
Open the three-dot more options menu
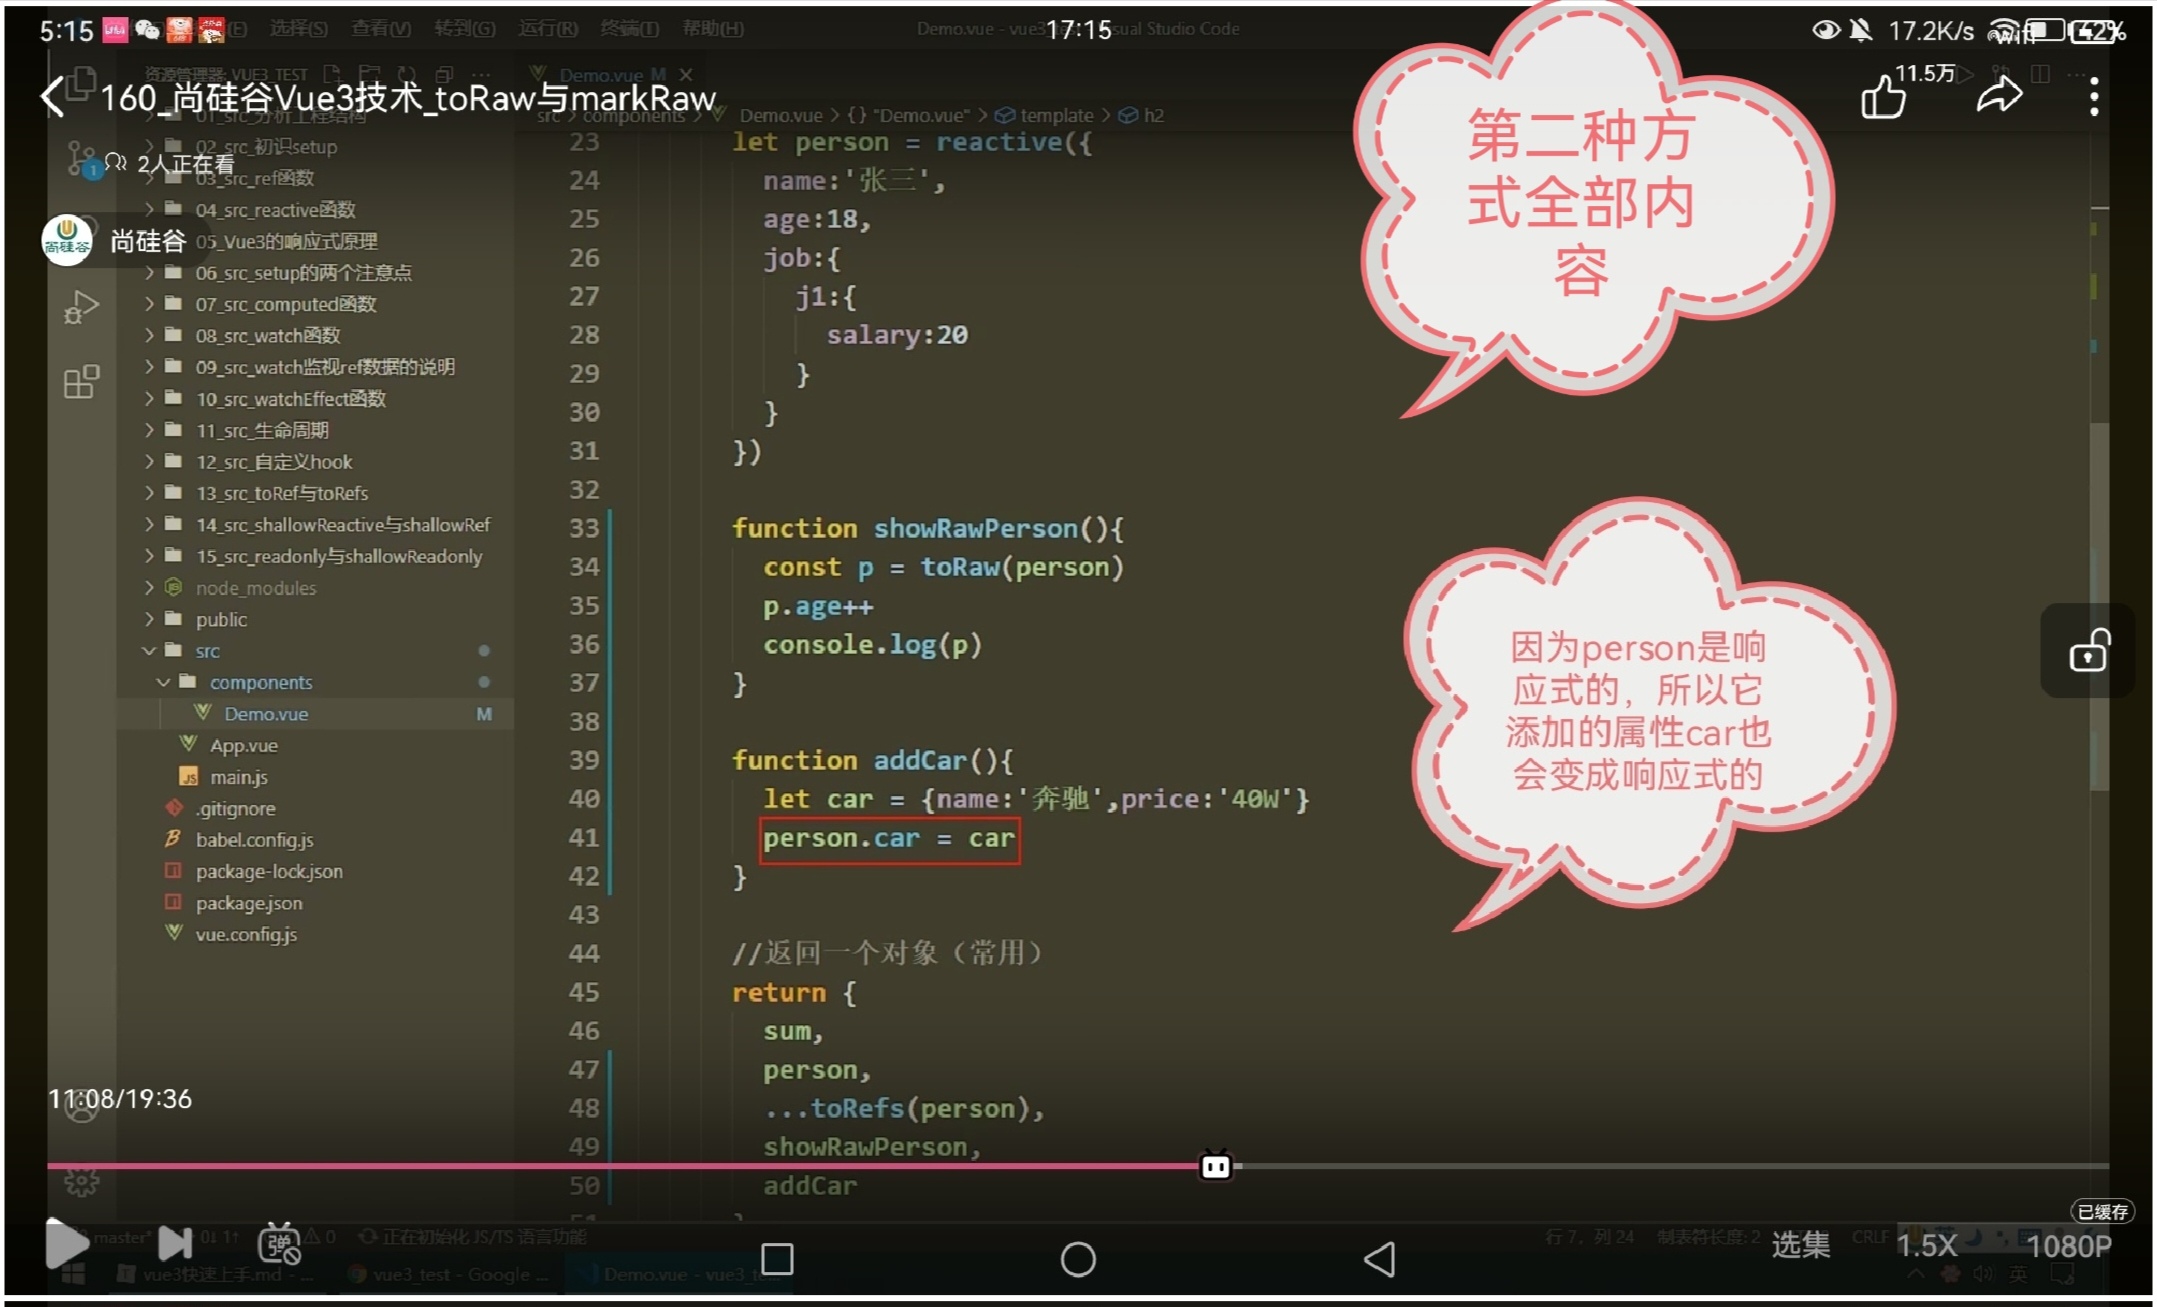(2093, 97)
